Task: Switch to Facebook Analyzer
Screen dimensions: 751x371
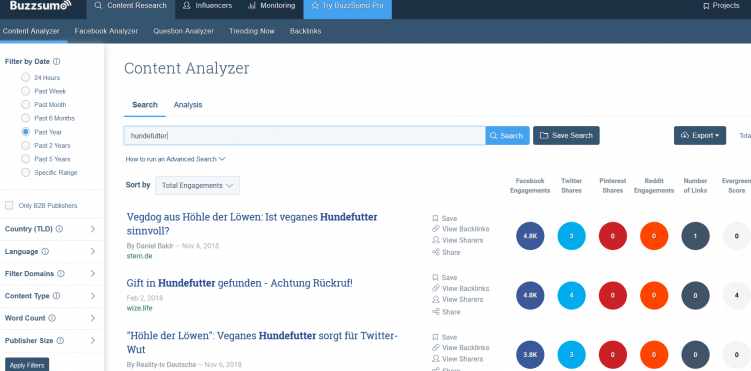Action: click(x=106, y=31)
